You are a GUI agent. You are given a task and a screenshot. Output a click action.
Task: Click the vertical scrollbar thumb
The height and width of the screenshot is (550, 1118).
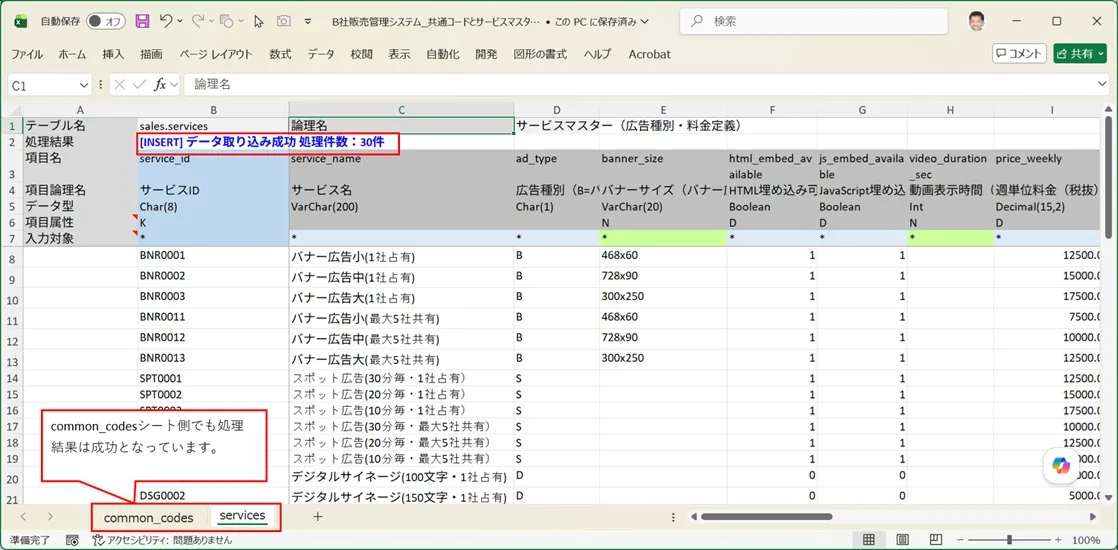pyautogui.click(x=1109, y=176)
